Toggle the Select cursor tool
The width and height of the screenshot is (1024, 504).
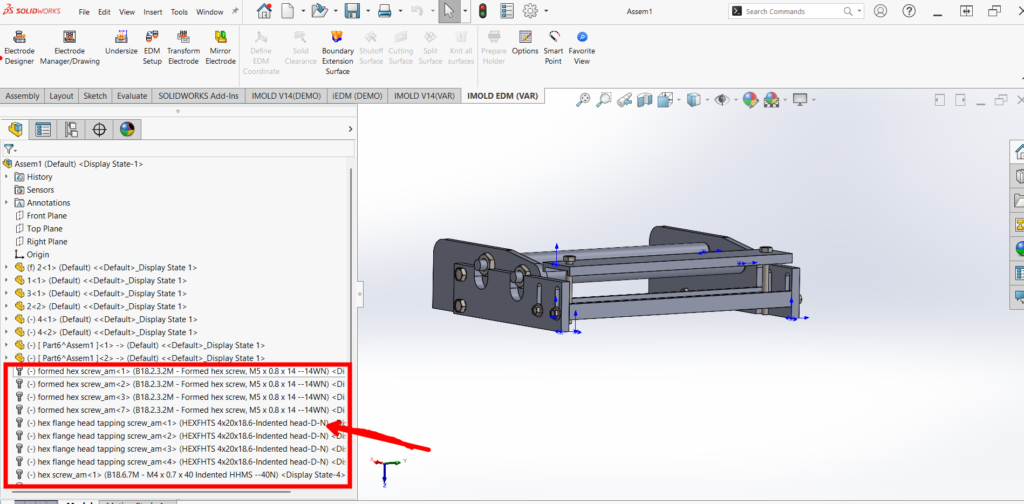(x=449, y=11)
